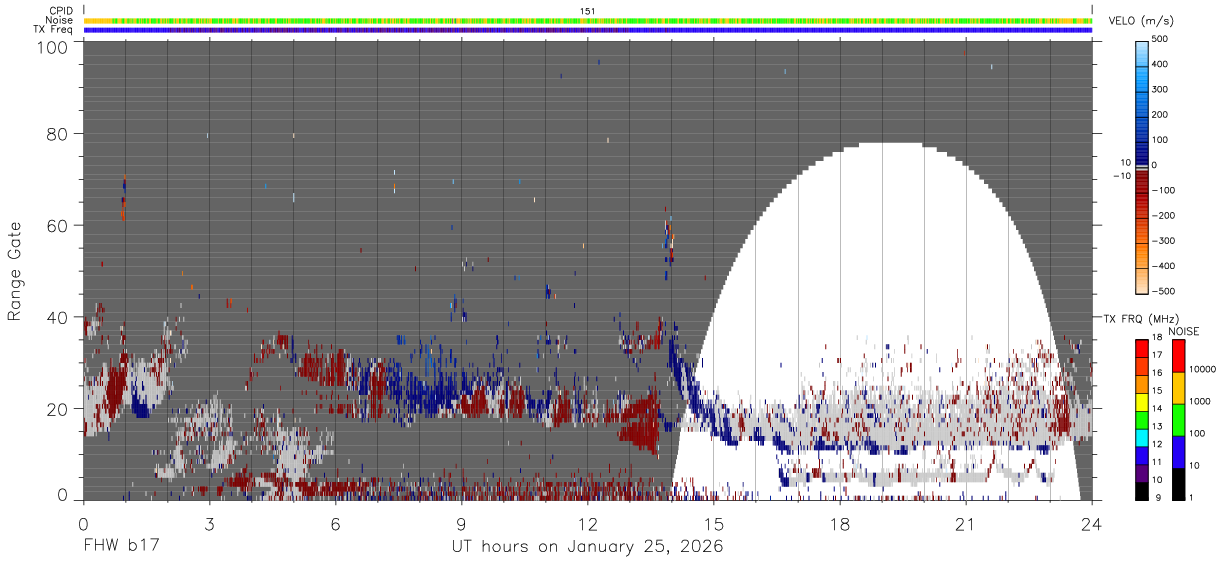Click x-axis tick label '9'
Screen dimensions: 1228x567
click(461, 524)
